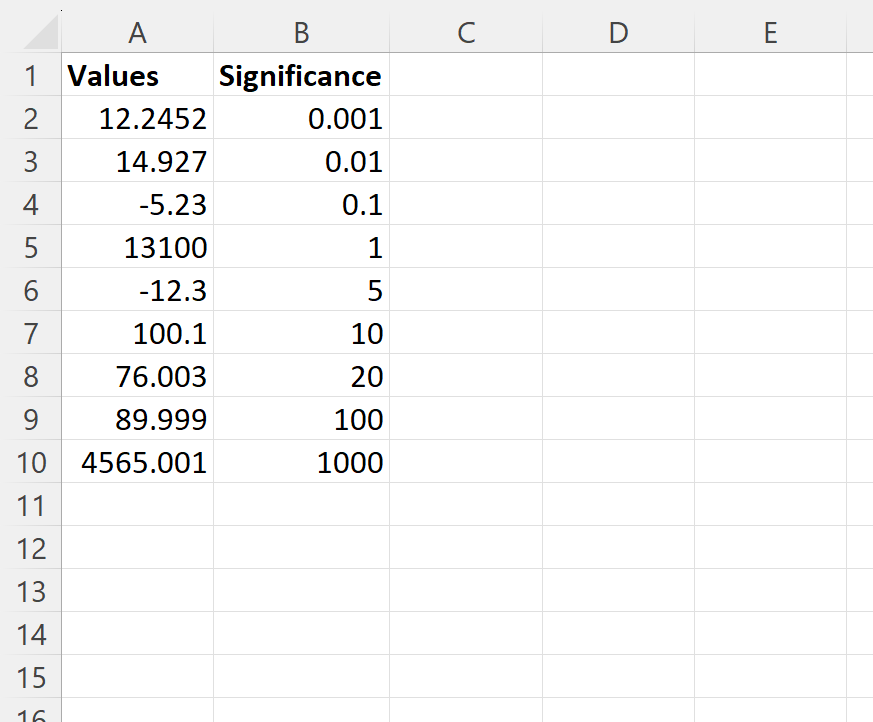Select row 9 header
Image resolution: width=873 pixels, height=722 pixels.
click(31, 418)
